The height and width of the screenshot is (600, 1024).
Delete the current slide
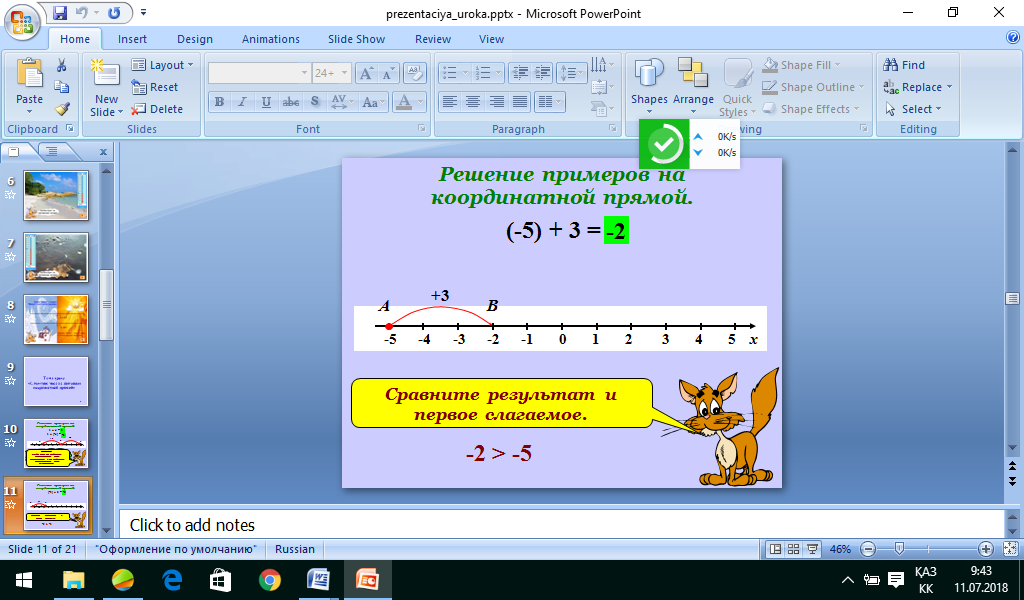point(157,109)
